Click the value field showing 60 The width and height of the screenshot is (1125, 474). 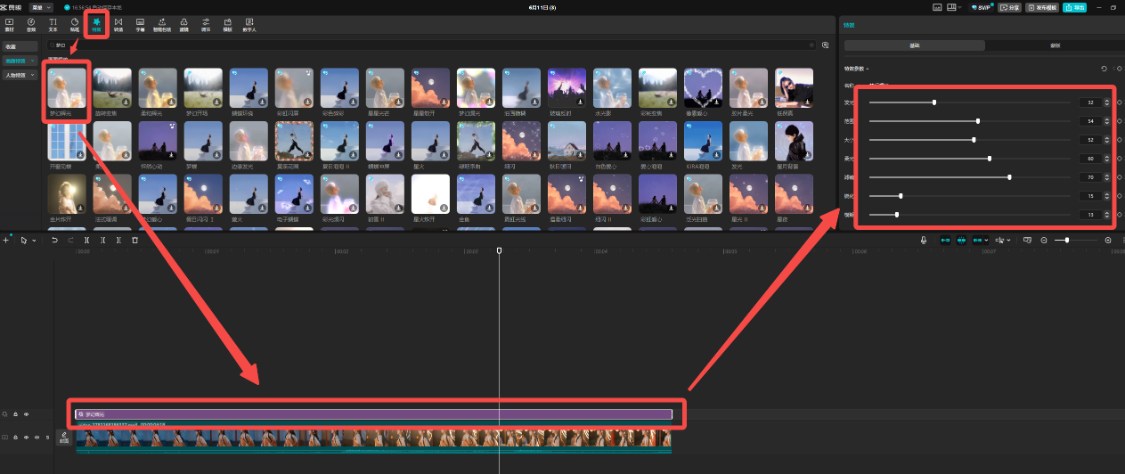click(1091, 158)
